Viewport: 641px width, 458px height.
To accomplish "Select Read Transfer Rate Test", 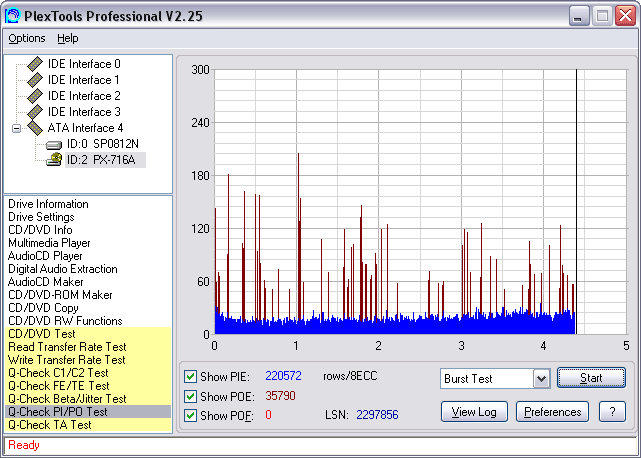I will (88, 347).
